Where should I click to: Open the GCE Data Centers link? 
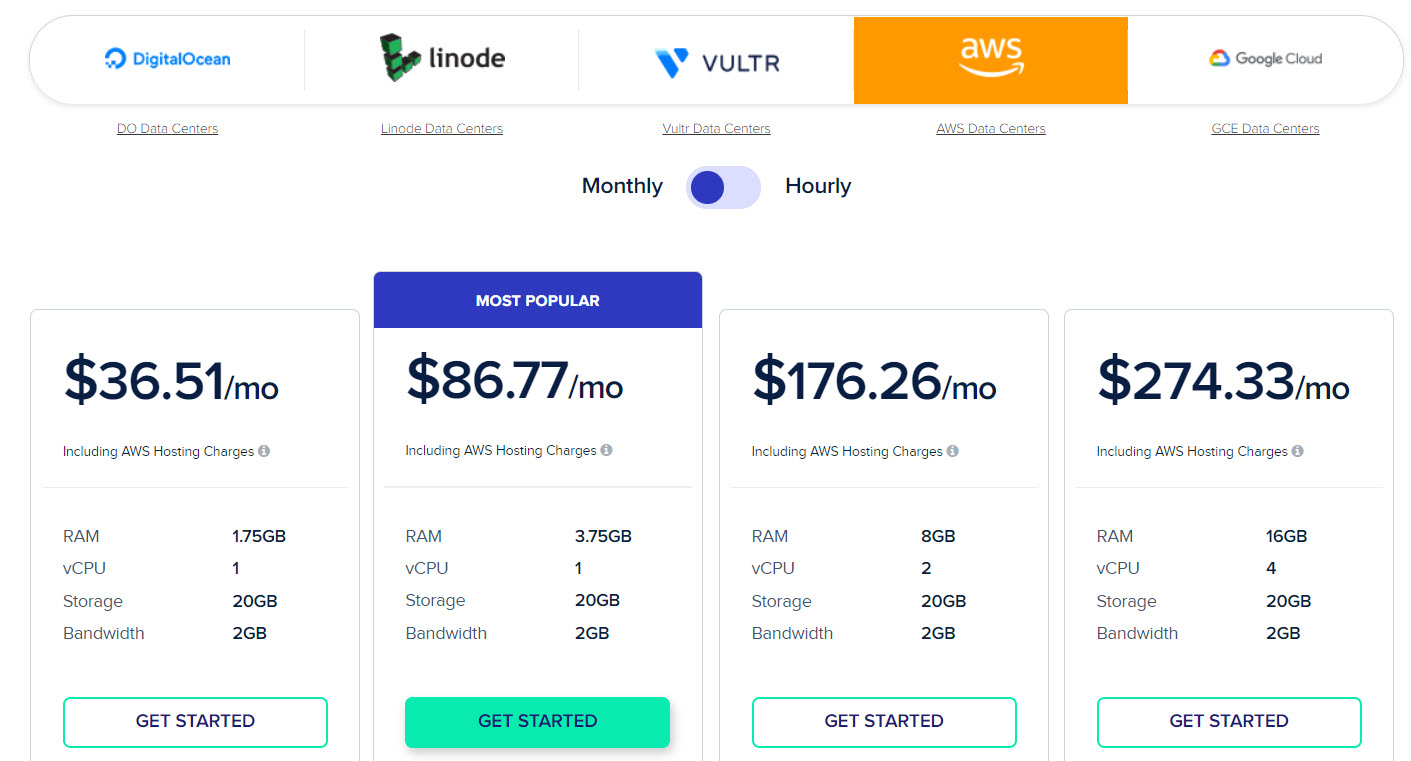pyautogui.click(x=1265, y=128)
